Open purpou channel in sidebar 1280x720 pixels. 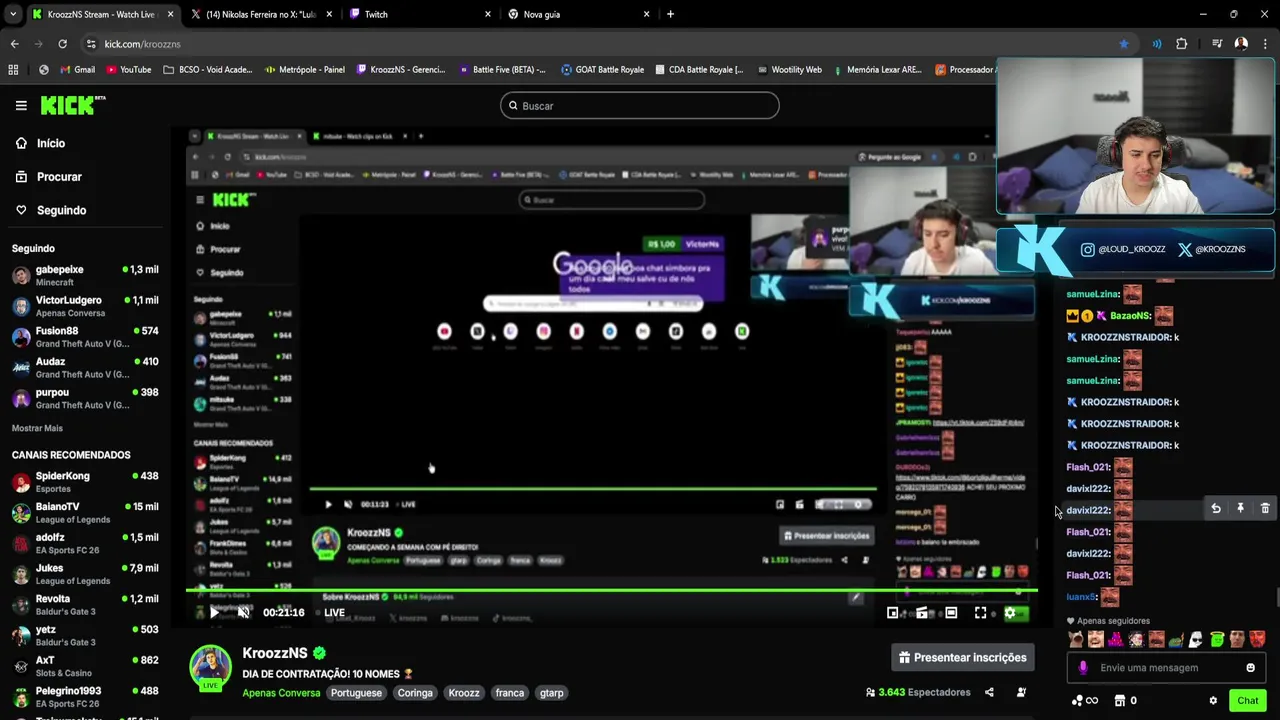(85, 399)
